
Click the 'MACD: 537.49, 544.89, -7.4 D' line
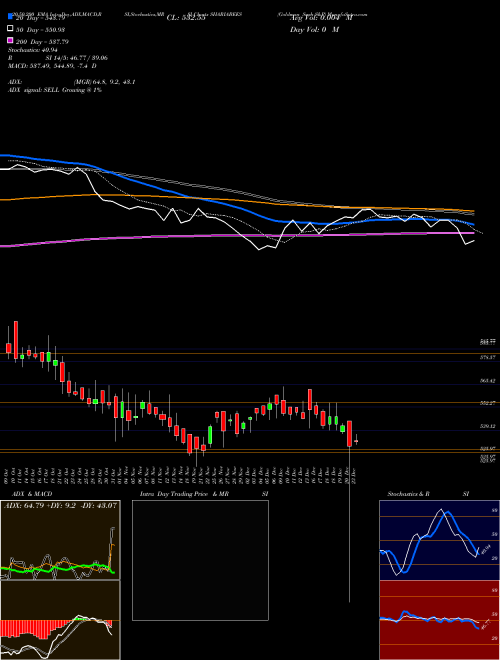[x=52, y=66]
